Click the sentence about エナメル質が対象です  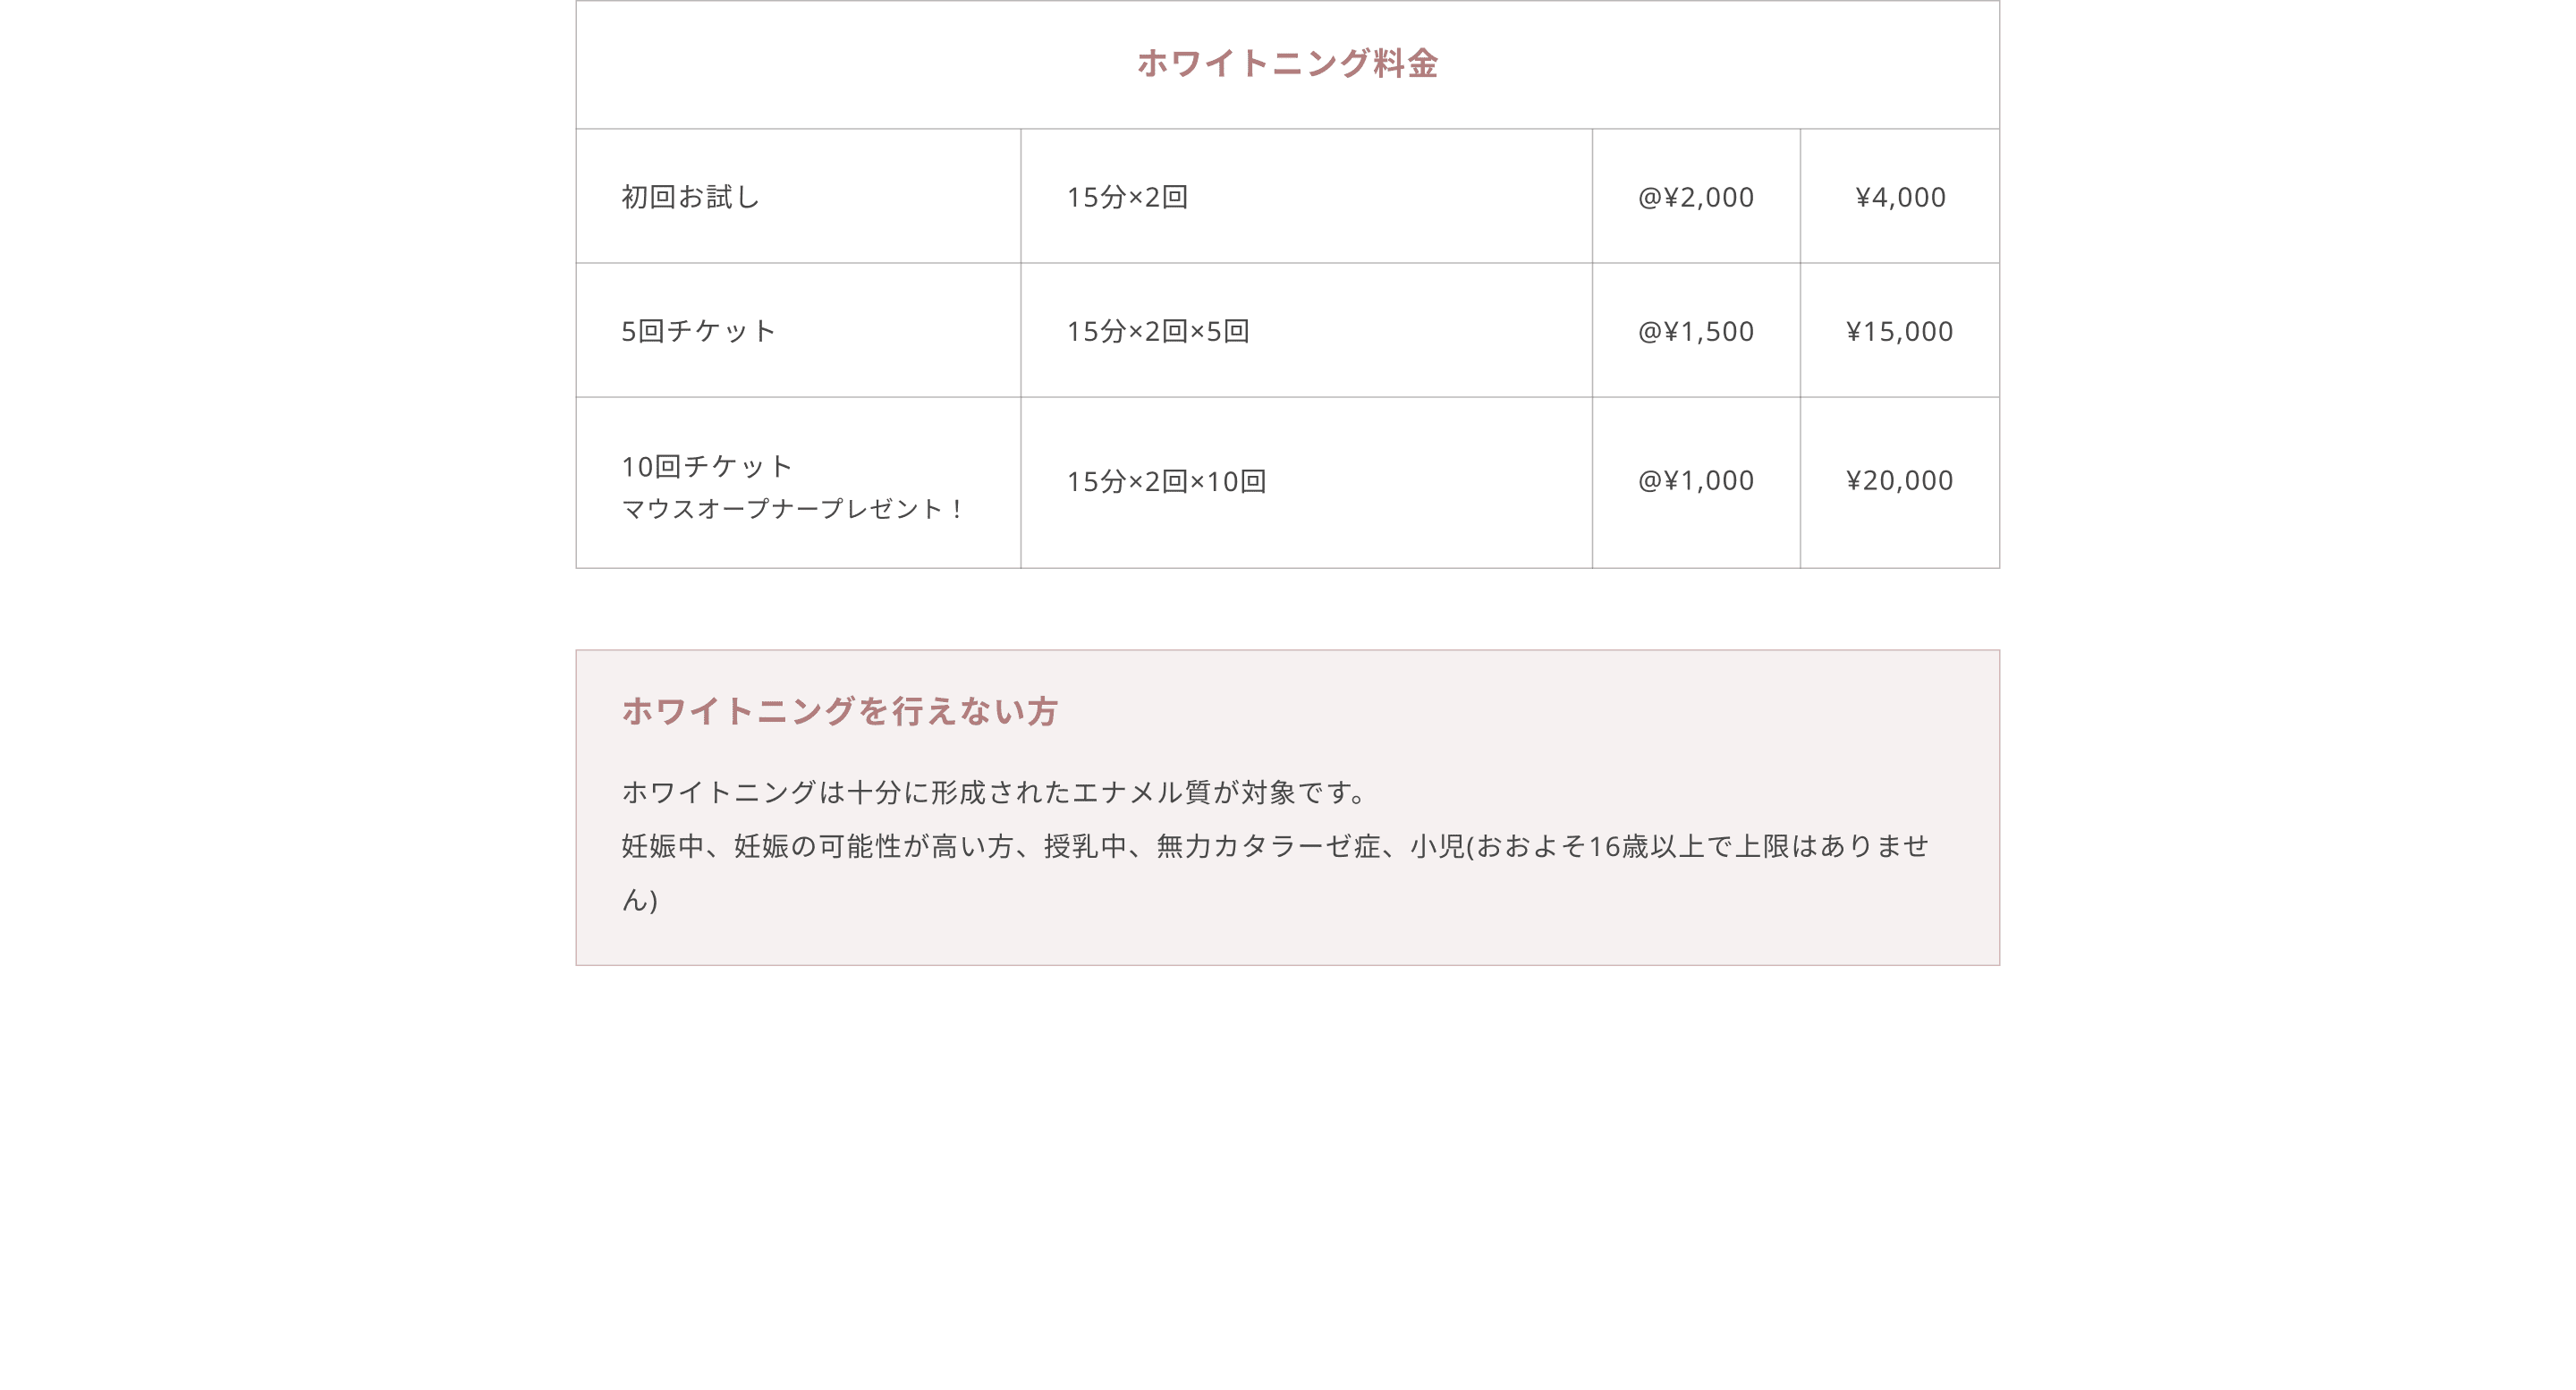point(996,792)
